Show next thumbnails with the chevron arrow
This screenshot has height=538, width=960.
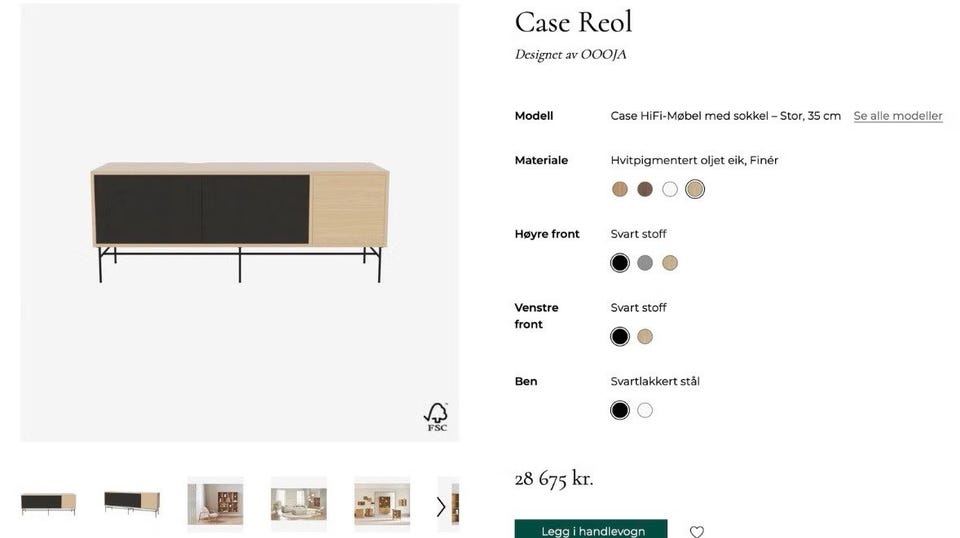[x=441, y=506]
